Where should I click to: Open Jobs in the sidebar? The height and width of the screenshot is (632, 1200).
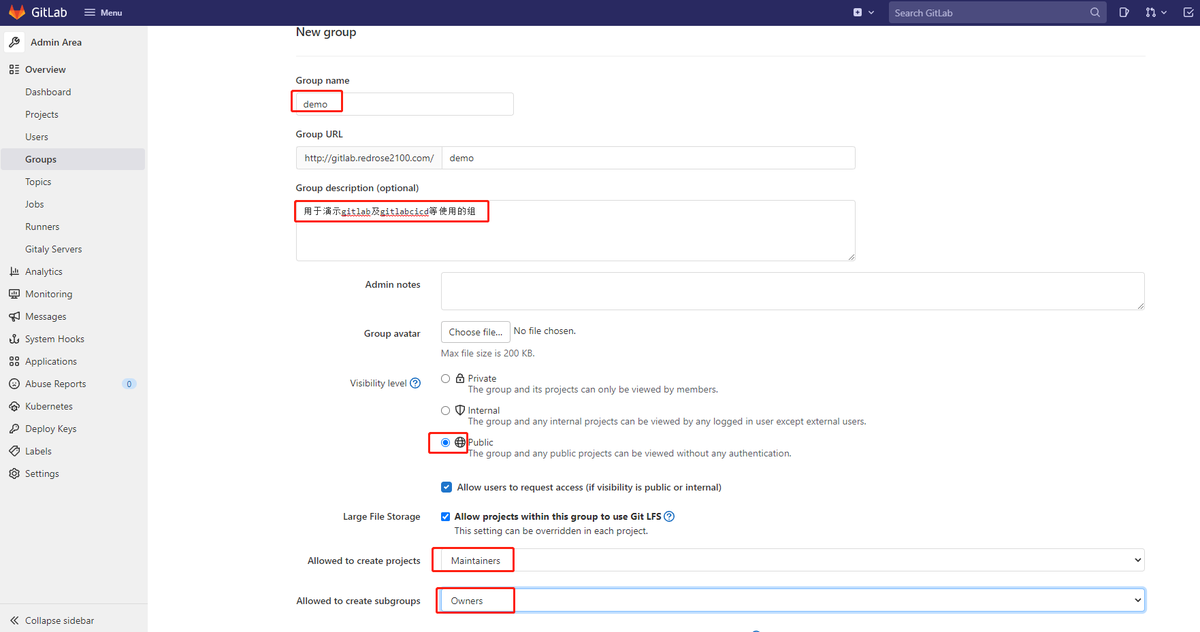[35, 204]
